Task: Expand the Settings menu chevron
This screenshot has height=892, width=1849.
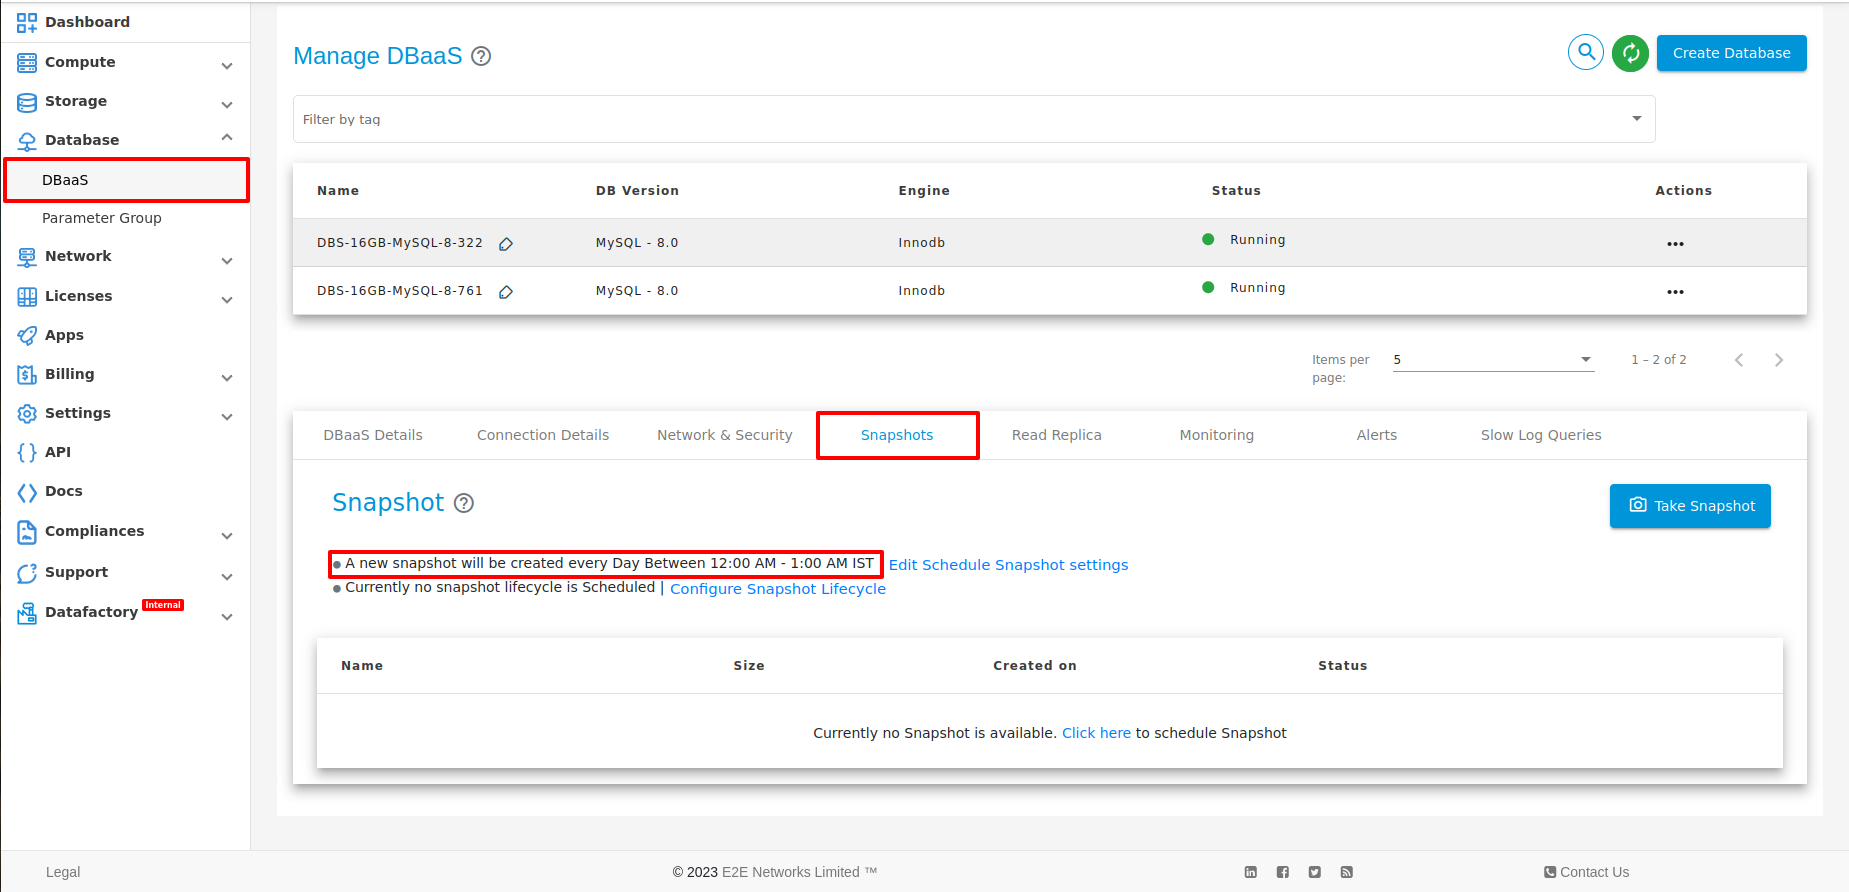Action: click(227, 417)
